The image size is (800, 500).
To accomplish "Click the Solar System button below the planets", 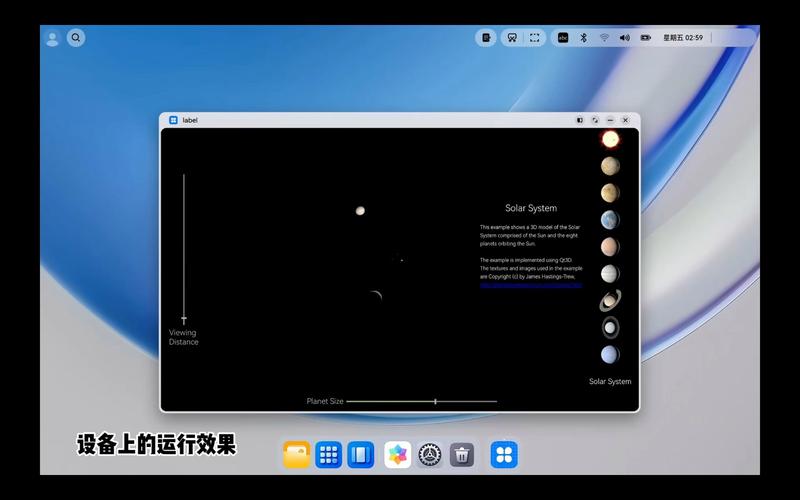I will tap(610, 381).
